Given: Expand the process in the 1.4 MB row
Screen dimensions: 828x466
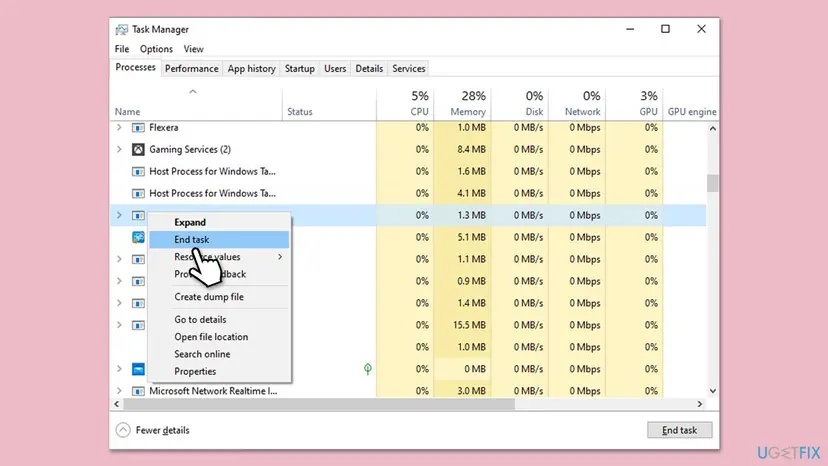Looking at the screenshot, I should (x=119, y=303).
